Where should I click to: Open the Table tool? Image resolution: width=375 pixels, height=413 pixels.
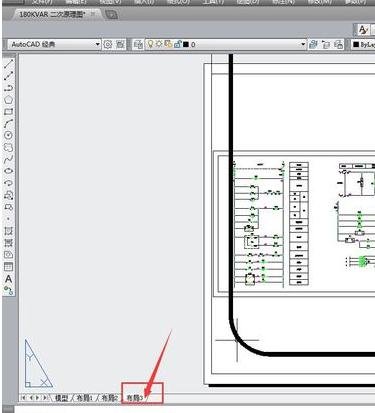[8, 267]
